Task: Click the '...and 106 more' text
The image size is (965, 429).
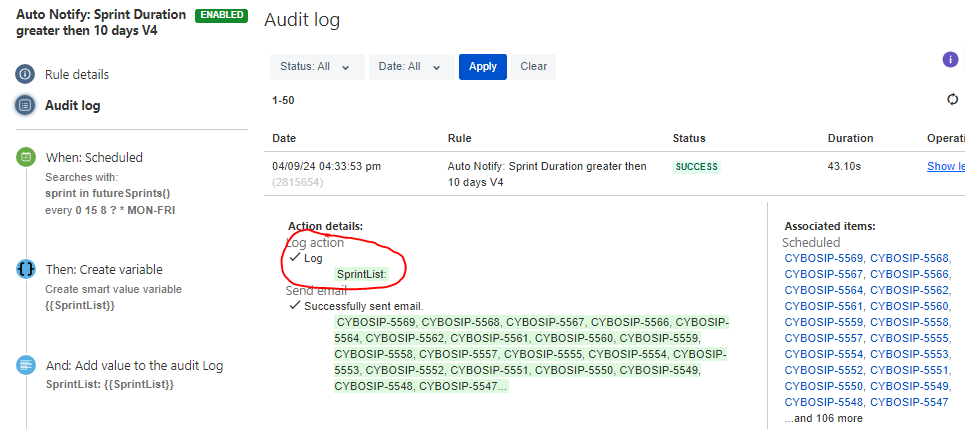Action: (x=823, y=419)
